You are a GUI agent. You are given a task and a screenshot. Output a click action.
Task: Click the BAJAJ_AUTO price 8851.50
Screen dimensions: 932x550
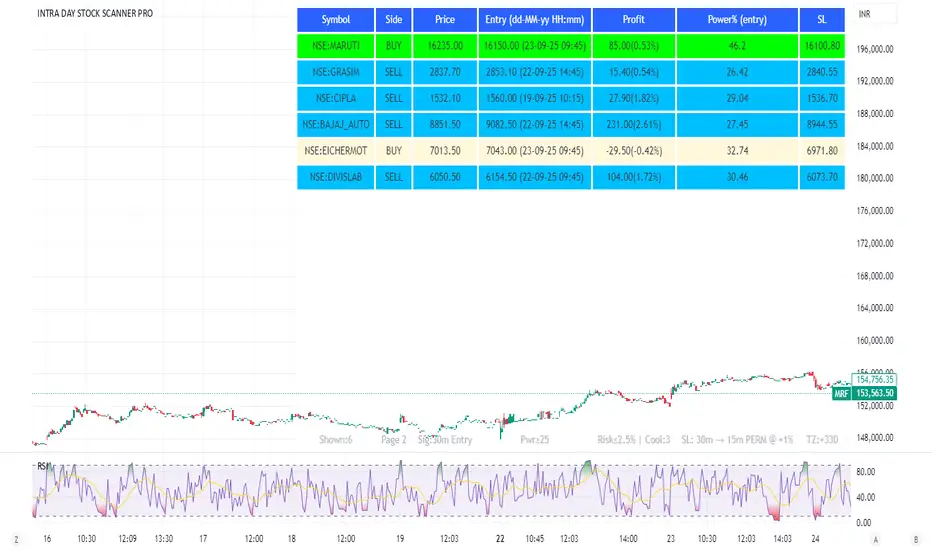(445, 124)
